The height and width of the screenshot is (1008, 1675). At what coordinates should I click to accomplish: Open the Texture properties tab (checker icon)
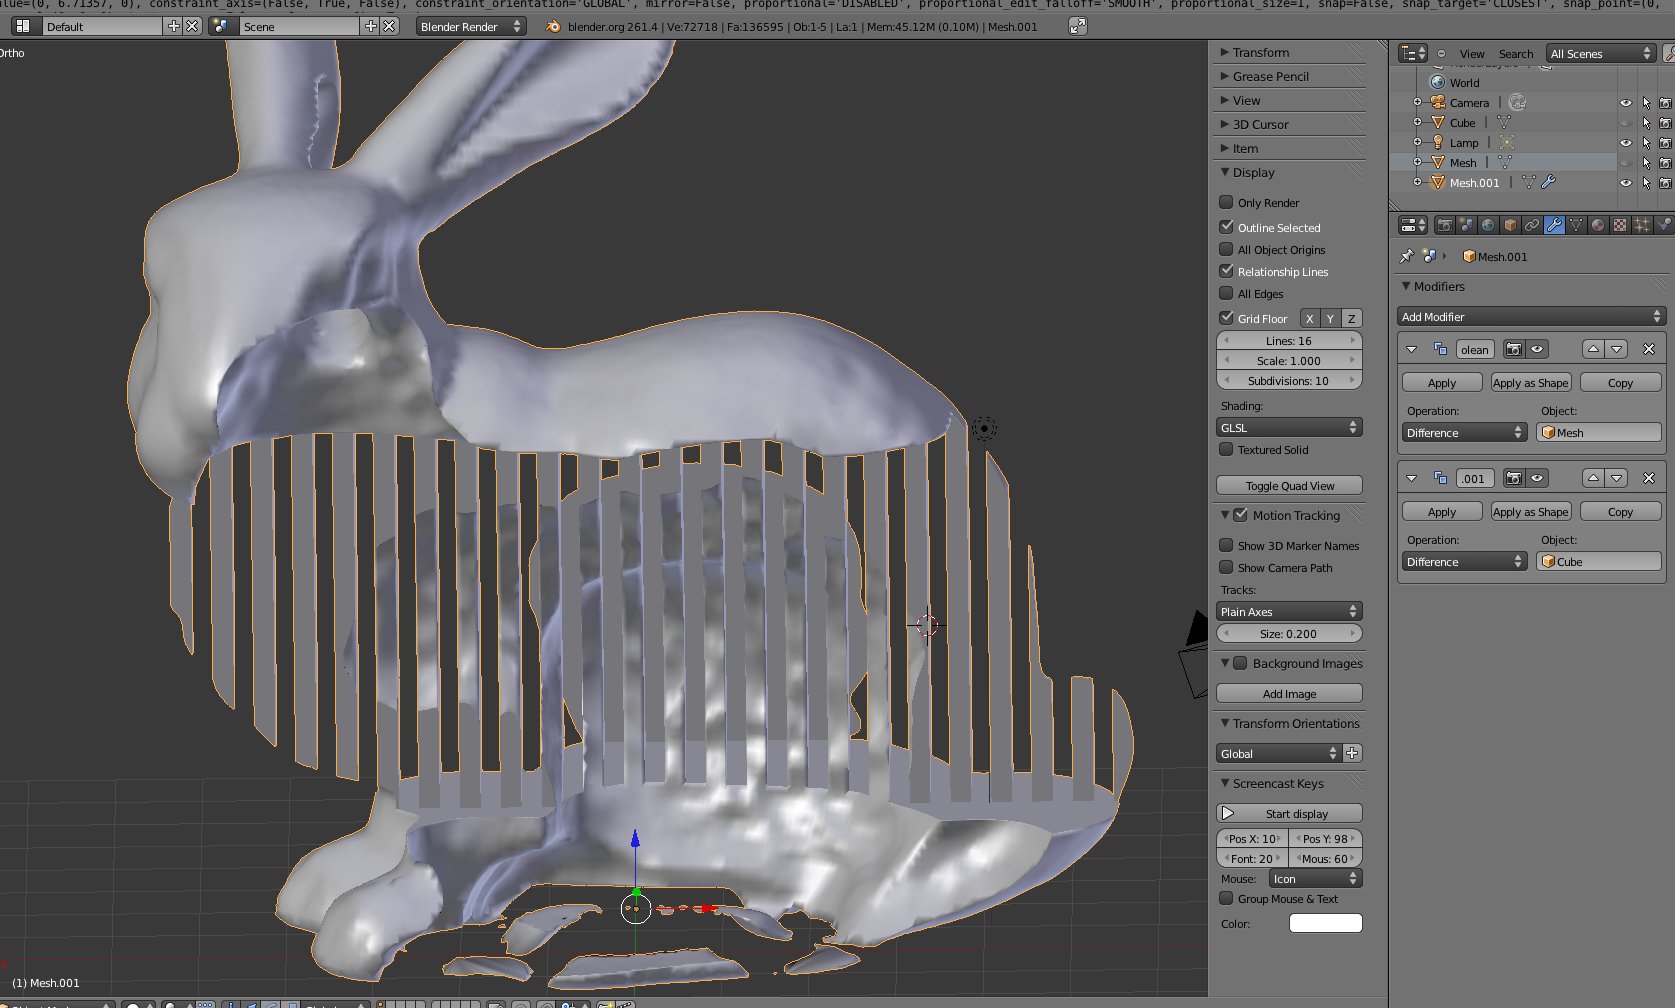click(x=1620, y=226)
